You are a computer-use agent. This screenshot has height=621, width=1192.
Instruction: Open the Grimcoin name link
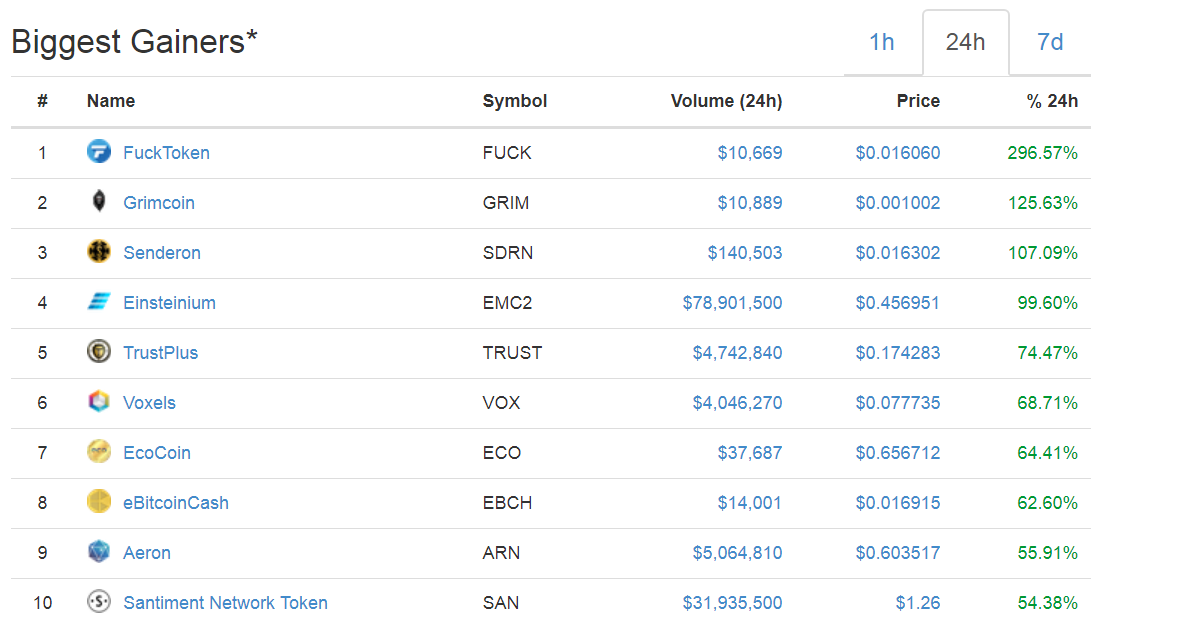(159, 203)
